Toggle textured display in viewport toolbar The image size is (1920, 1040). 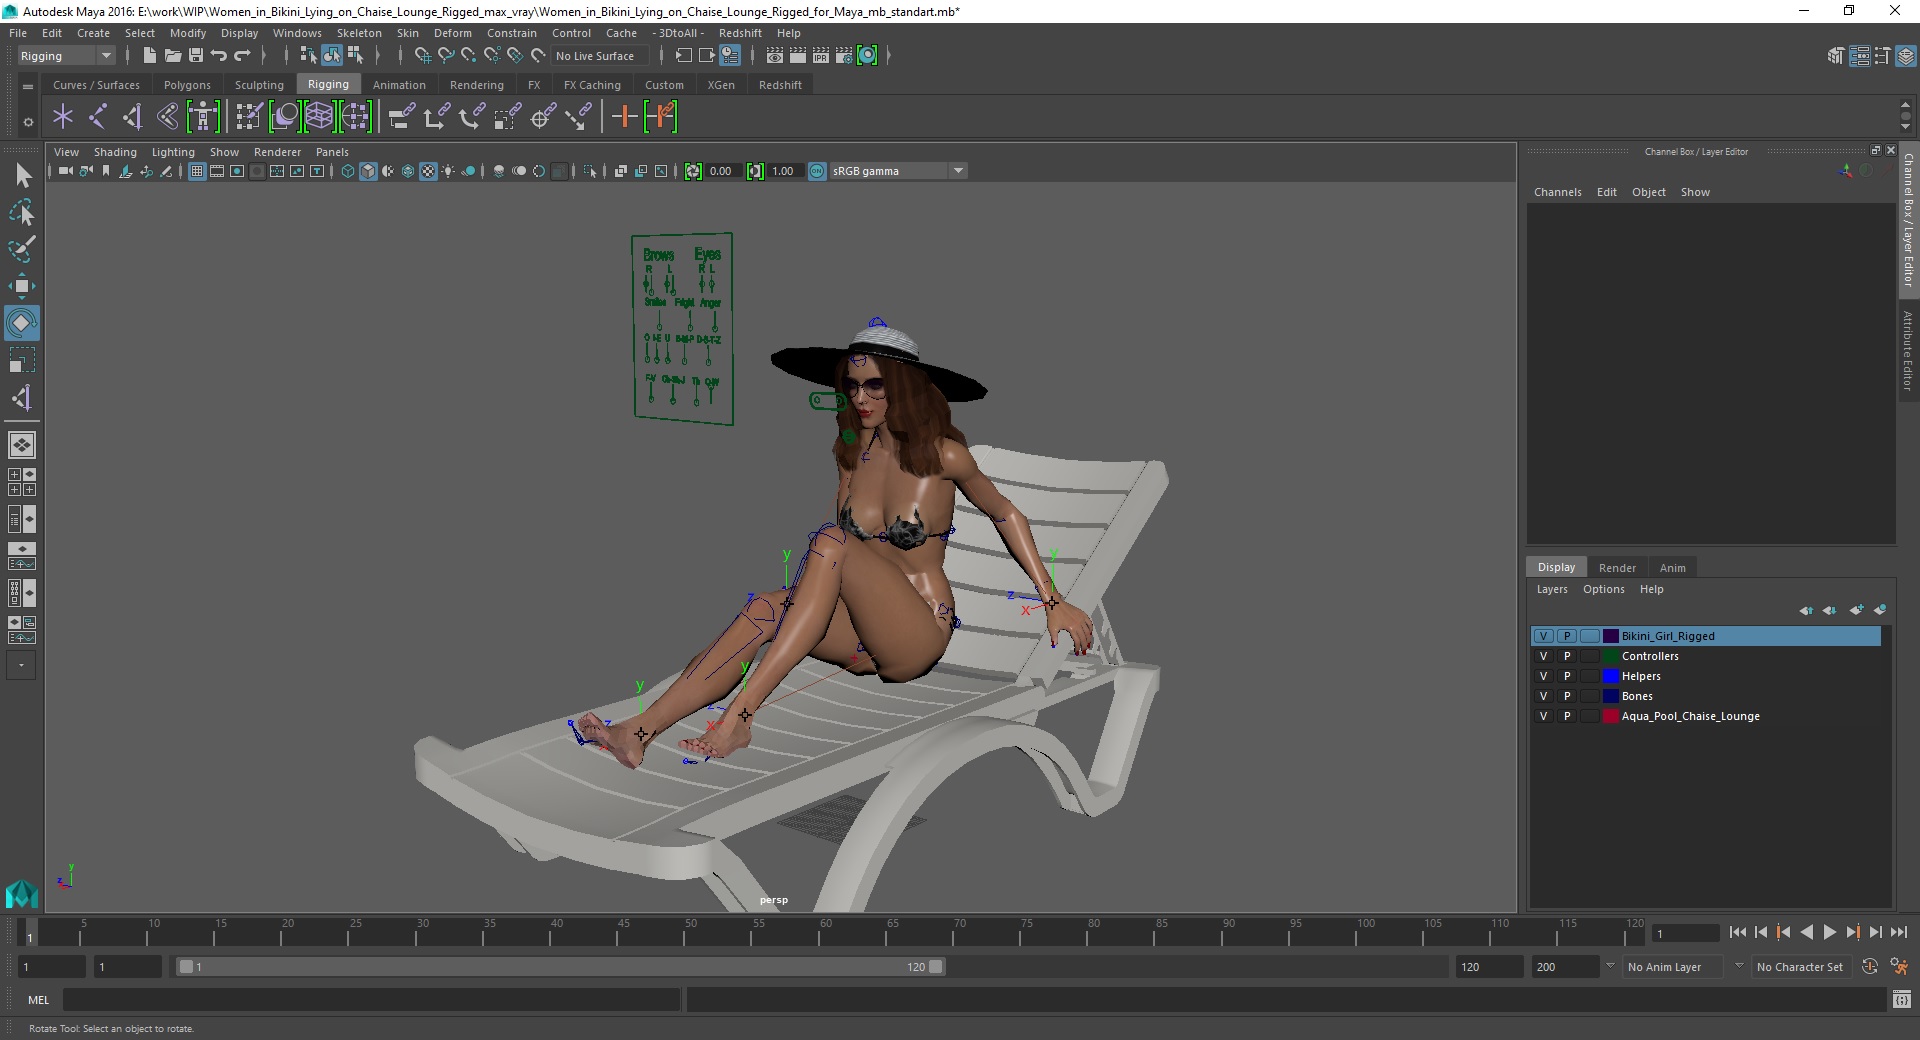428,171
